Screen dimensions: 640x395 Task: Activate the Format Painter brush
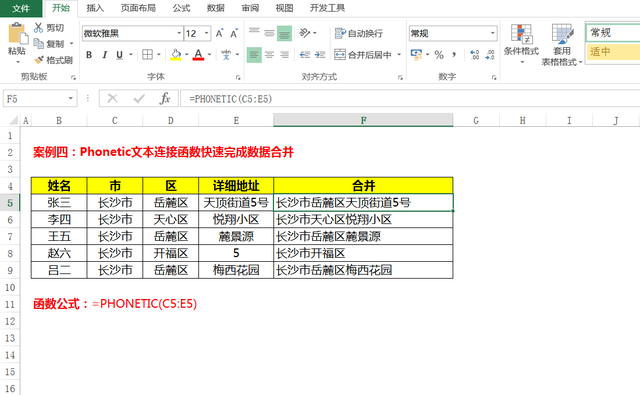click(39, 60)
